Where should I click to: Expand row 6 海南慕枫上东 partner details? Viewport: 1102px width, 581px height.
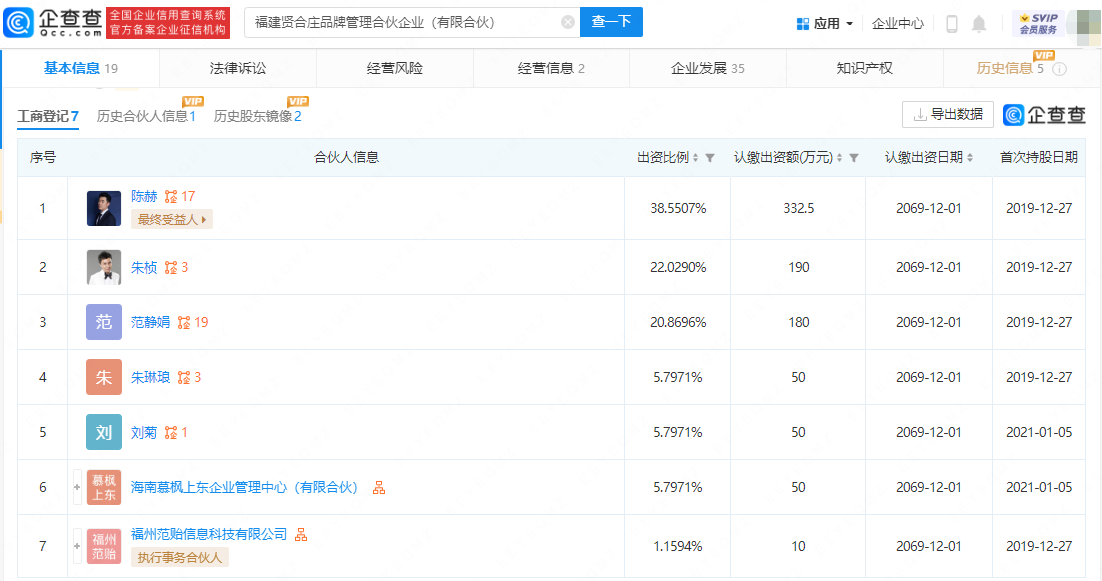click(x=77, y=487)
